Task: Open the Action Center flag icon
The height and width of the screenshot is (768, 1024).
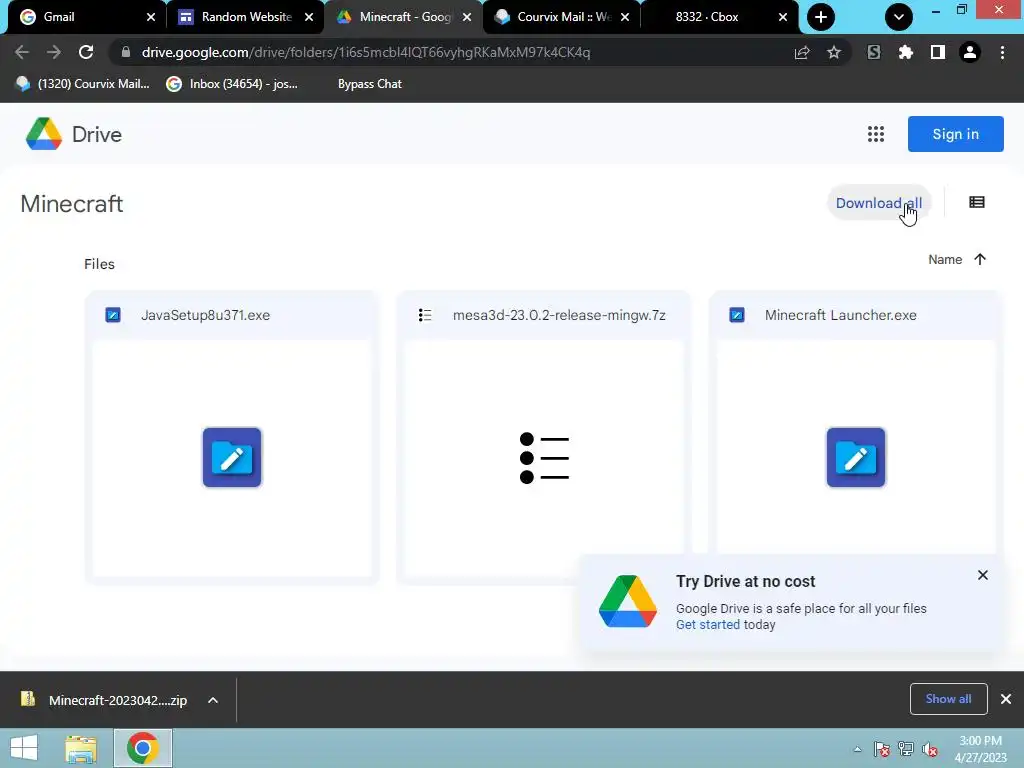Action: tap(882, 749)
